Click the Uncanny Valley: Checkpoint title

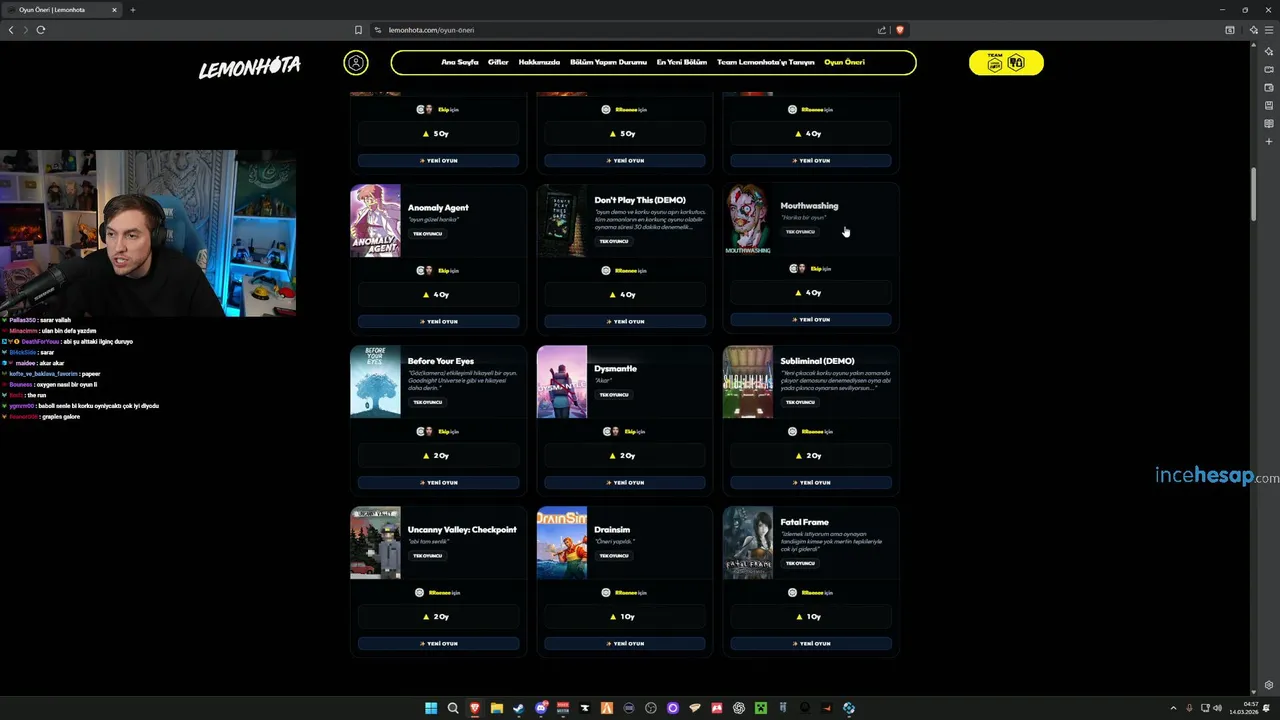(x=462, y=530)
